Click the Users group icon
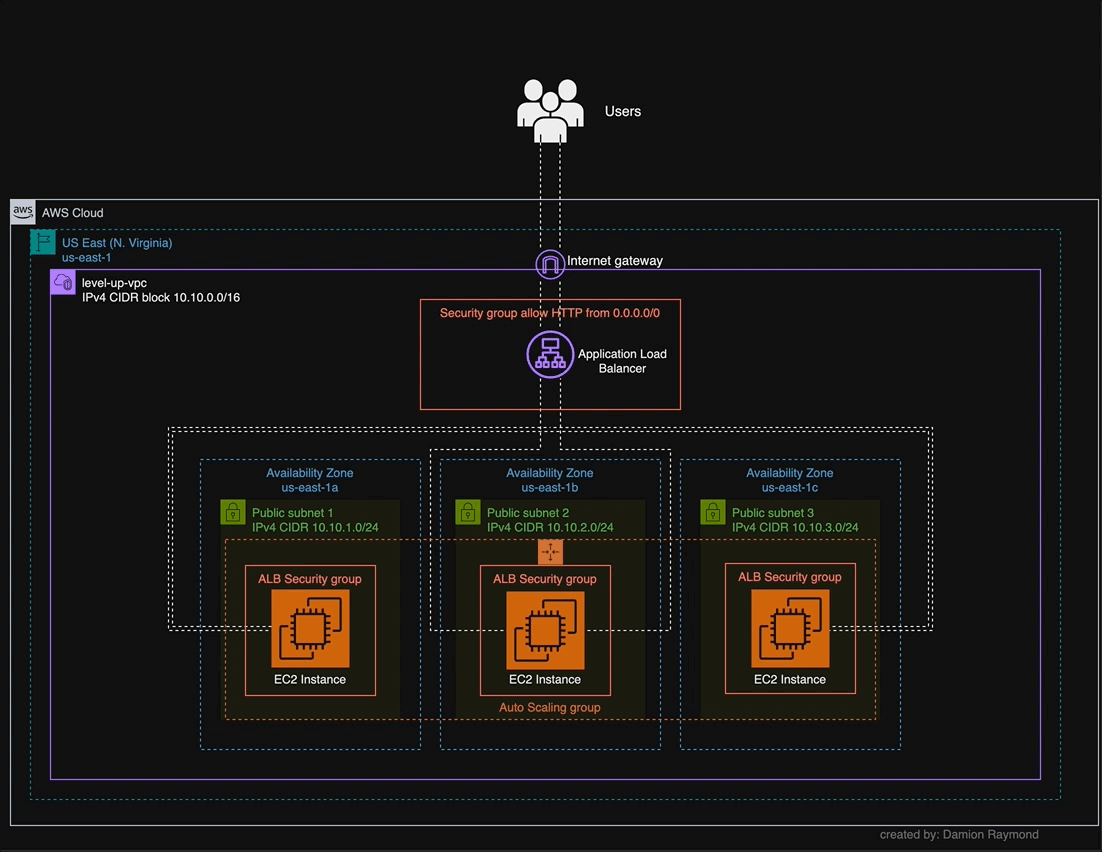The image size is (1102, 852). point(550,105)
